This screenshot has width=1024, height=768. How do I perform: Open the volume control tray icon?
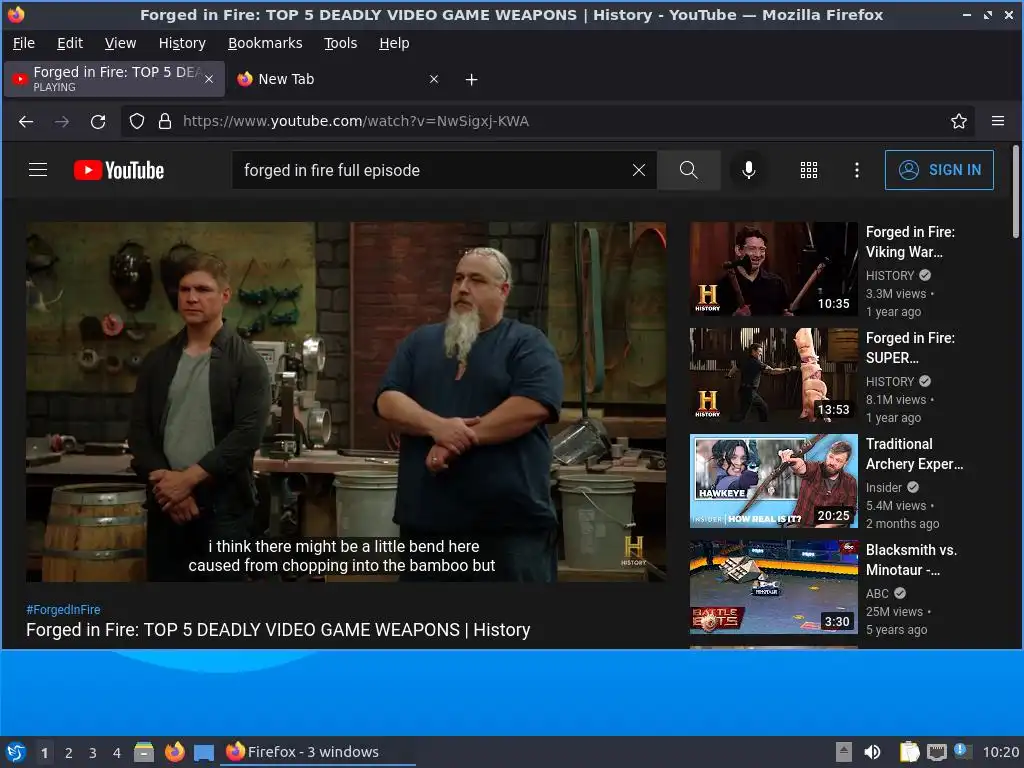tap(872, 752)
